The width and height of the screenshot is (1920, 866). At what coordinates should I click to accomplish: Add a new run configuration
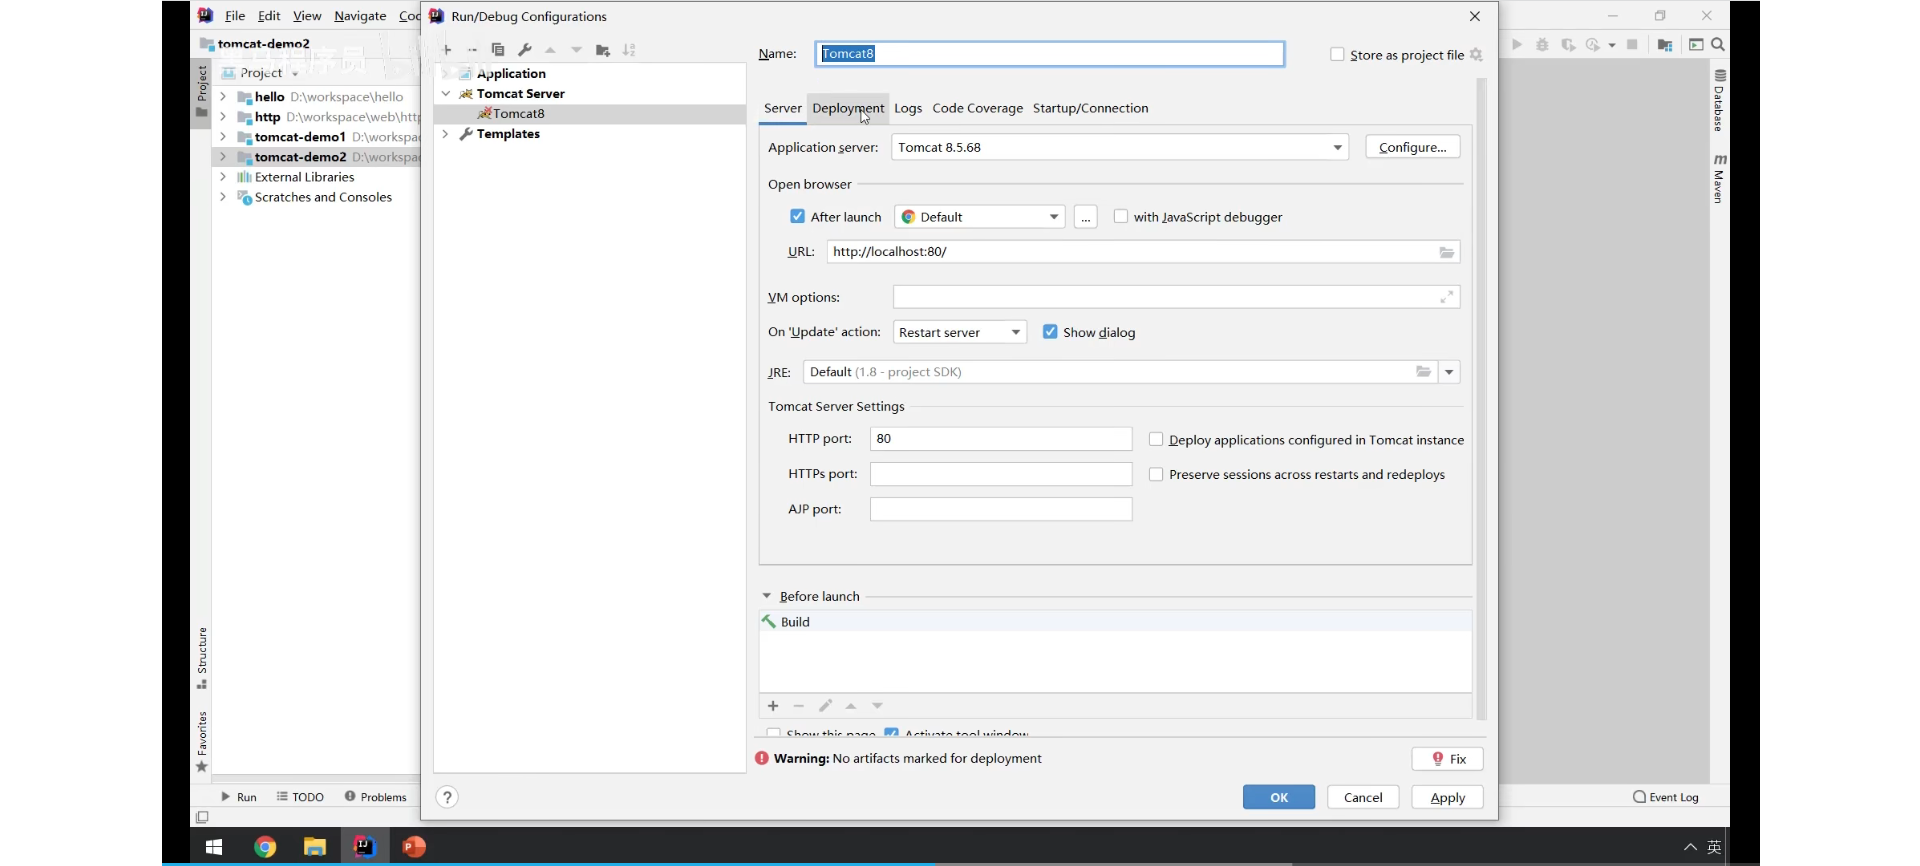point(447,50)
